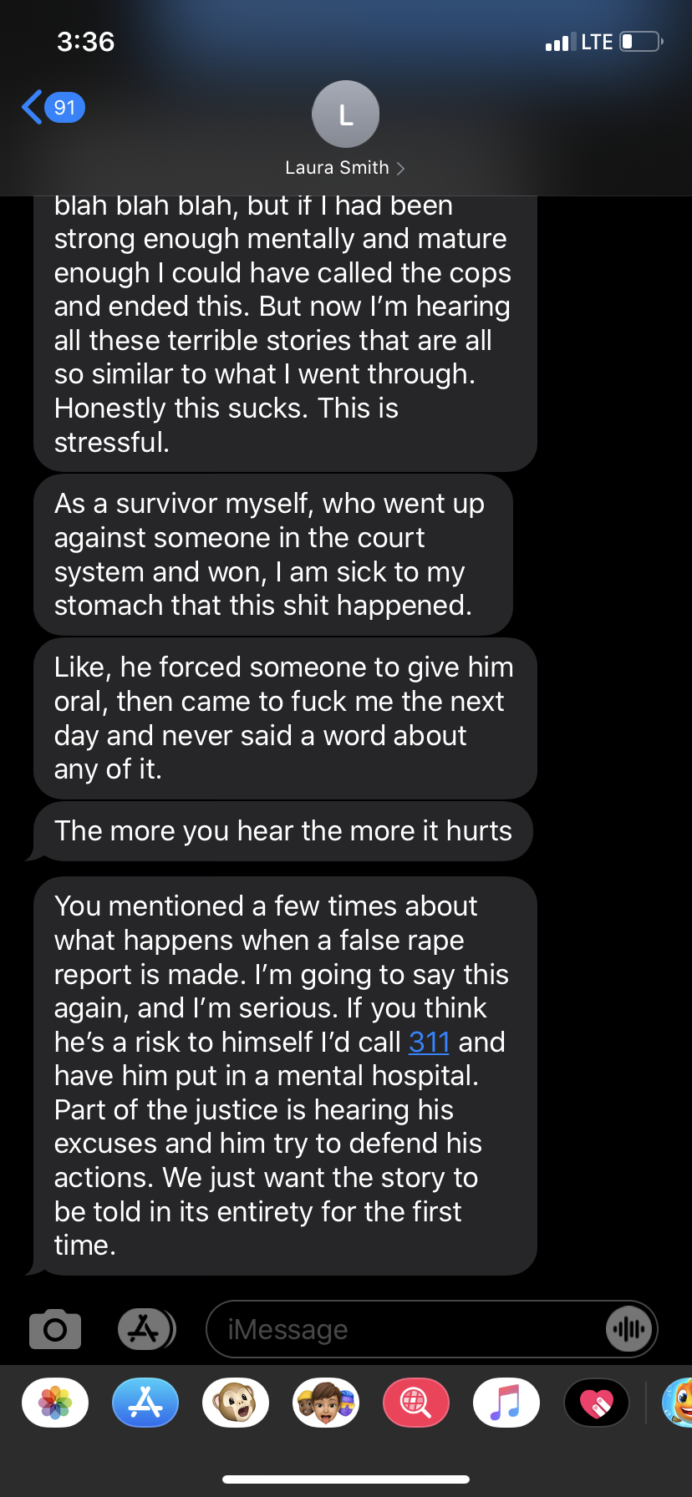The width and height of the screenshot is (692, 1497).
Task: Tap the 311 phone number link
Action: (x=429, y=1042)
